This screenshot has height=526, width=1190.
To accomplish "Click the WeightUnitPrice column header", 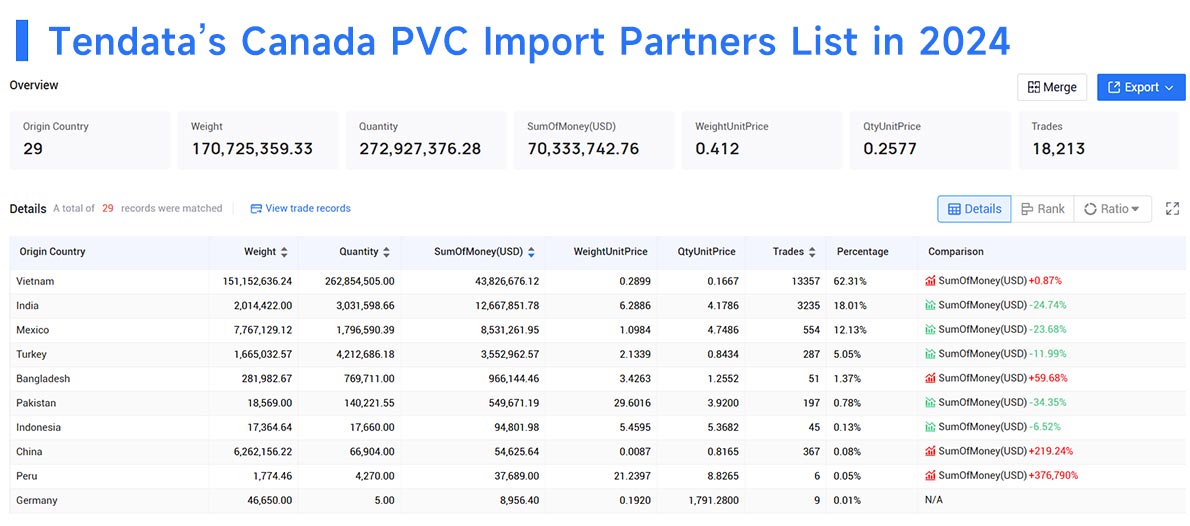I will pos(610,251).
